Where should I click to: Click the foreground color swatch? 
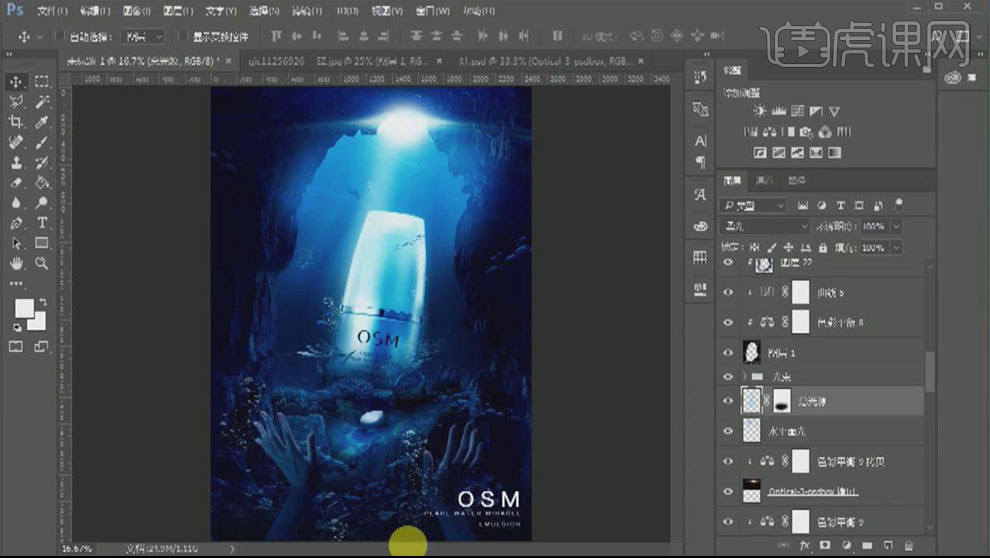24,308
